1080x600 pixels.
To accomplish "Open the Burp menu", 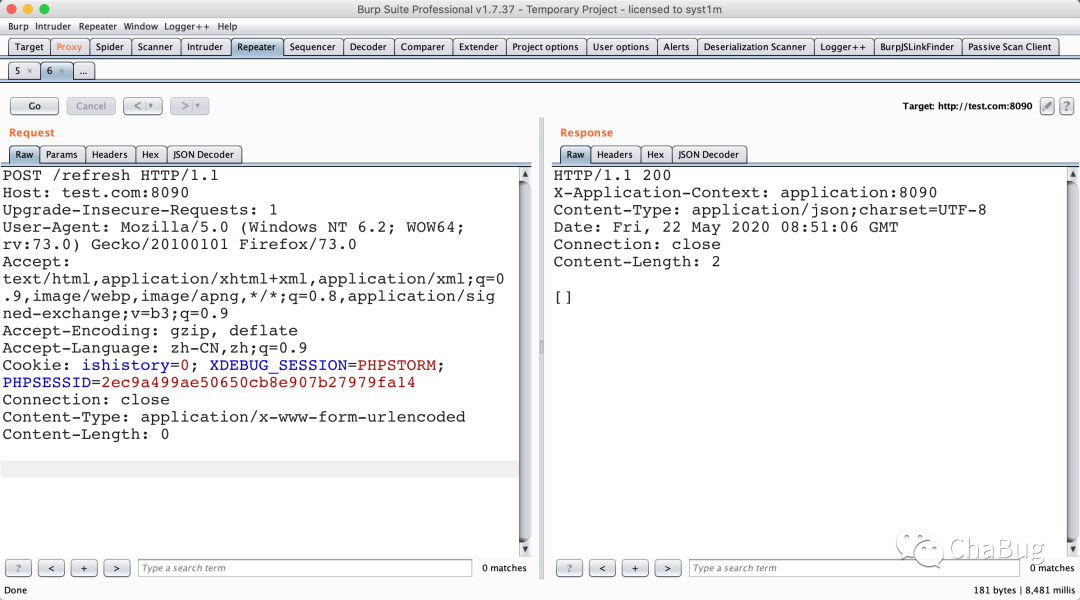I will coord(19,26).
